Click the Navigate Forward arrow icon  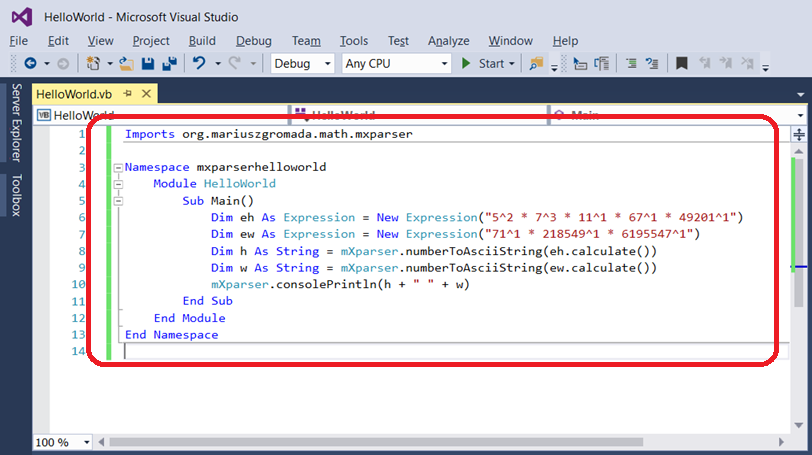63,64
